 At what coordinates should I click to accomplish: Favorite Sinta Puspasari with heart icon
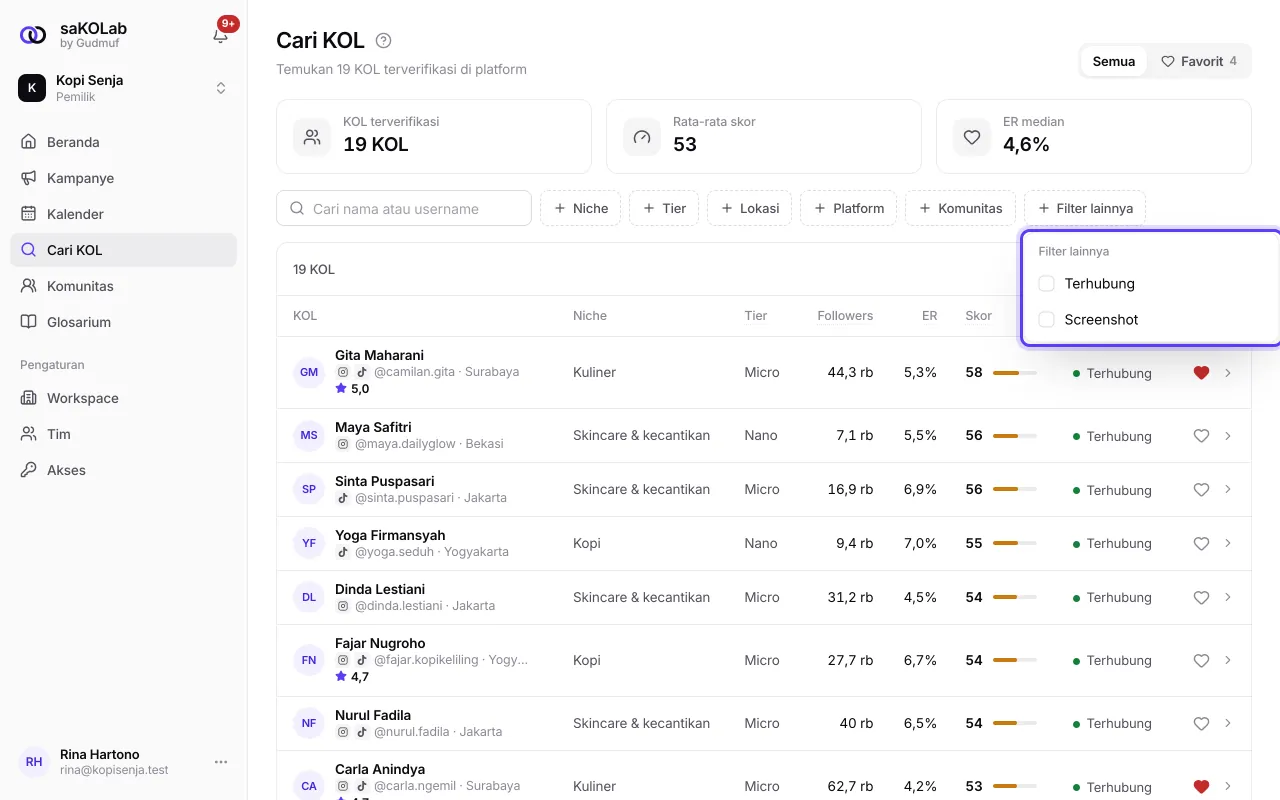pos(1201,490)
